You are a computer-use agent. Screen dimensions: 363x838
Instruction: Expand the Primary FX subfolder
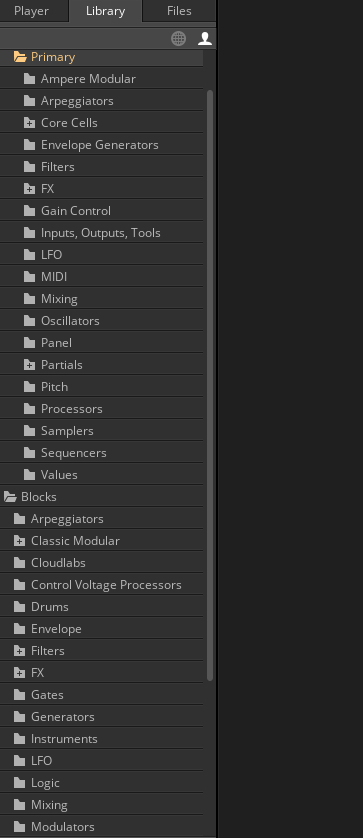tap(29, 189)
